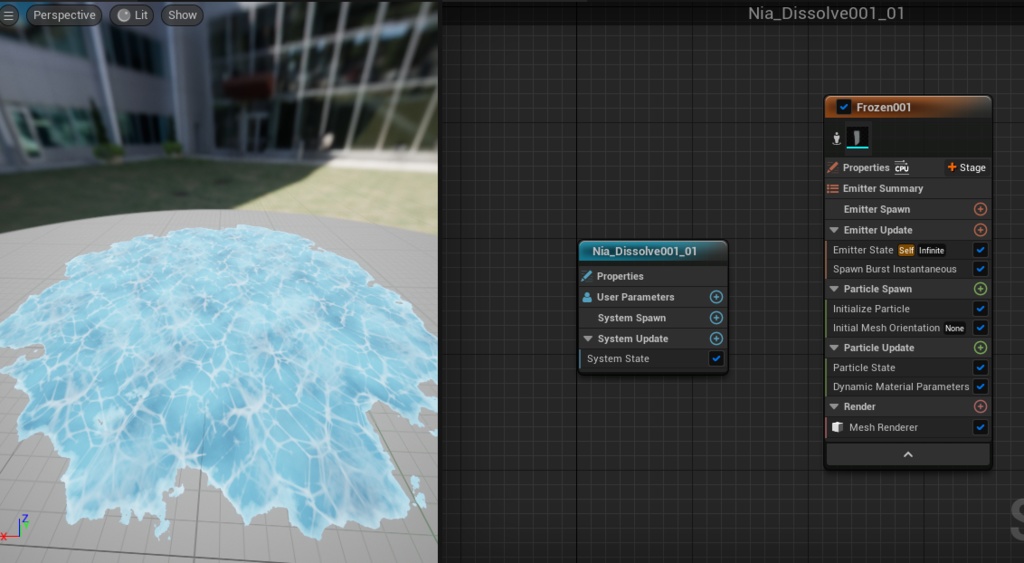1024x563 pixels.
Task: Click the CPU sim target icon
Action: [902, 168]
